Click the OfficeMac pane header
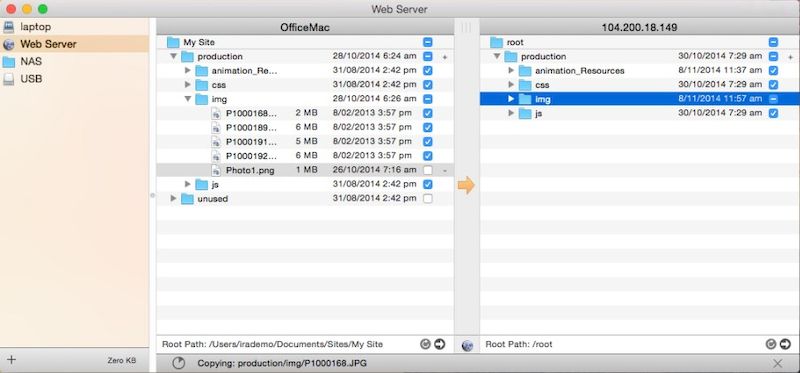This screenshot has height=373, width=800. click(305, 28)
